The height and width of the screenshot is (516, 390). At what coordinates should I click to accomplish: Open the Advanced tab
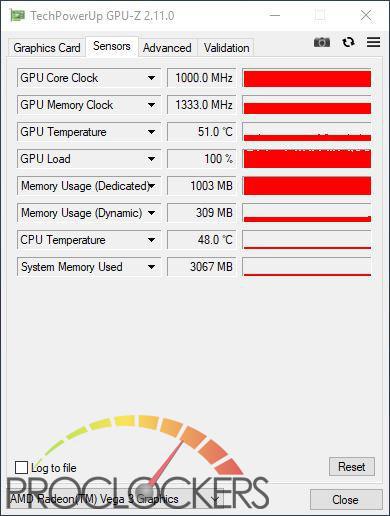point(167,48)
